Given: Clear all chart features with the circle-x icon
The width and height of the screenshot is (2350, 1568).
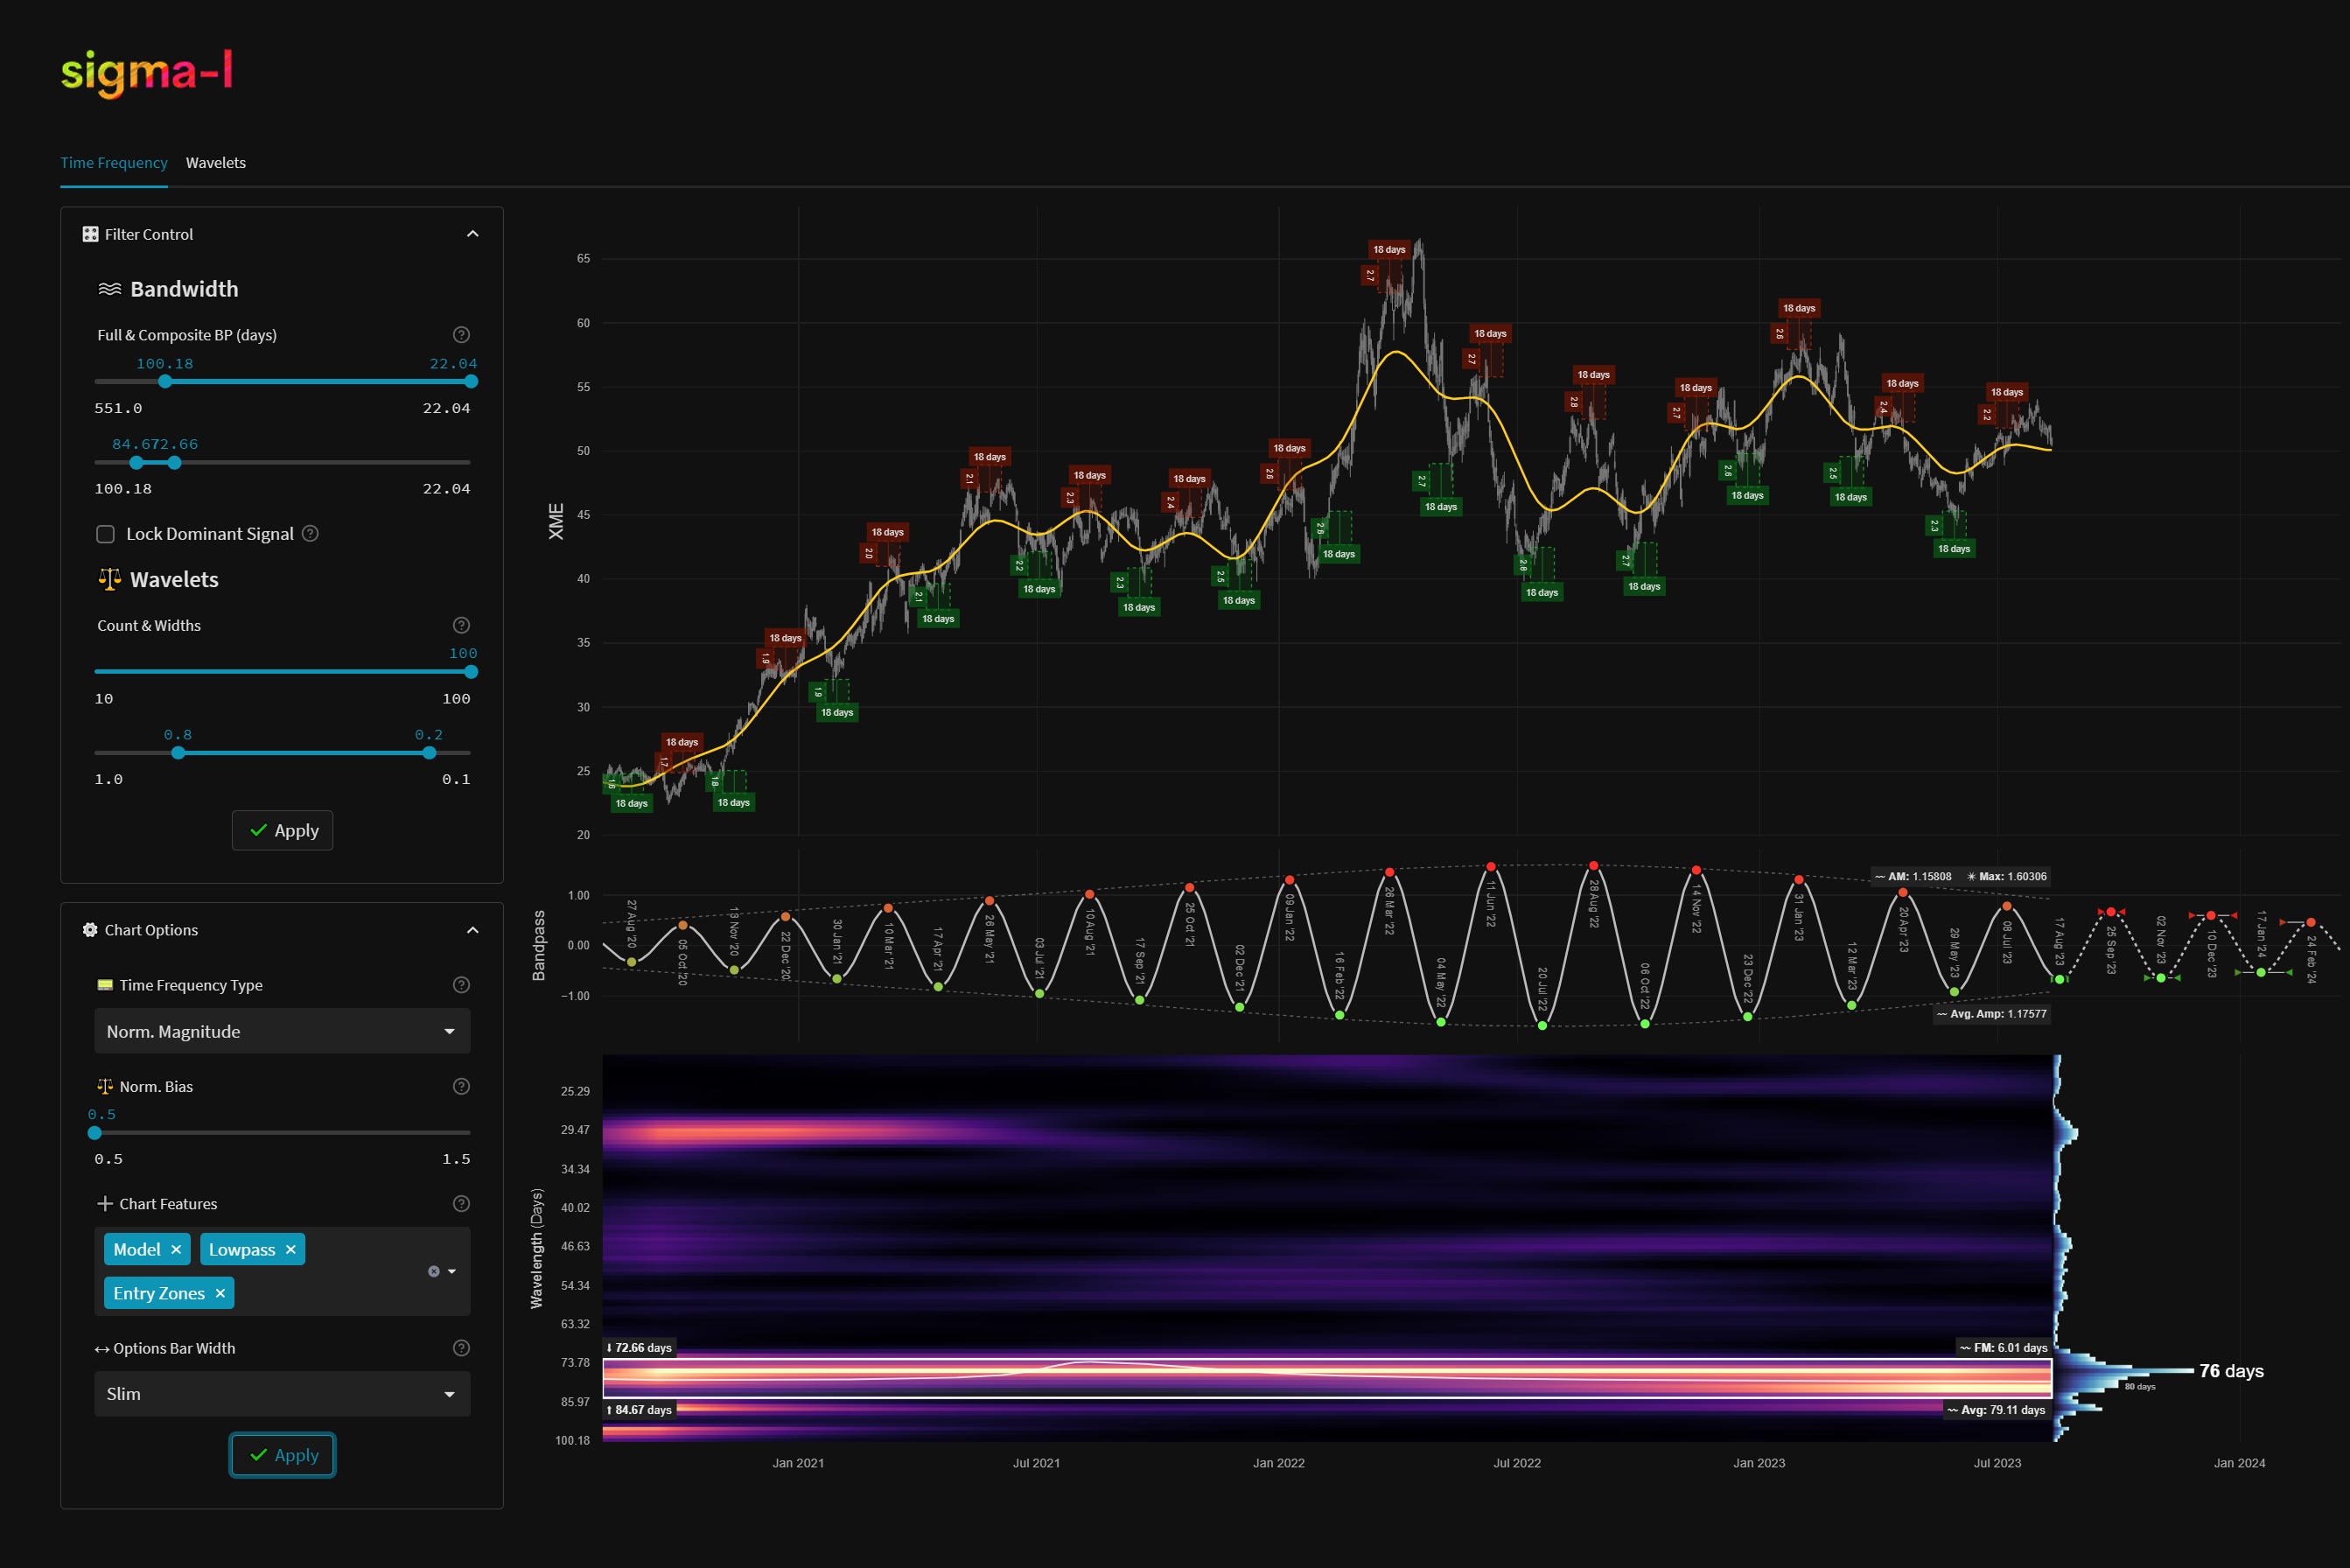Looking at the screenshot, I should pyautogui.click(x=433, y=1271).
